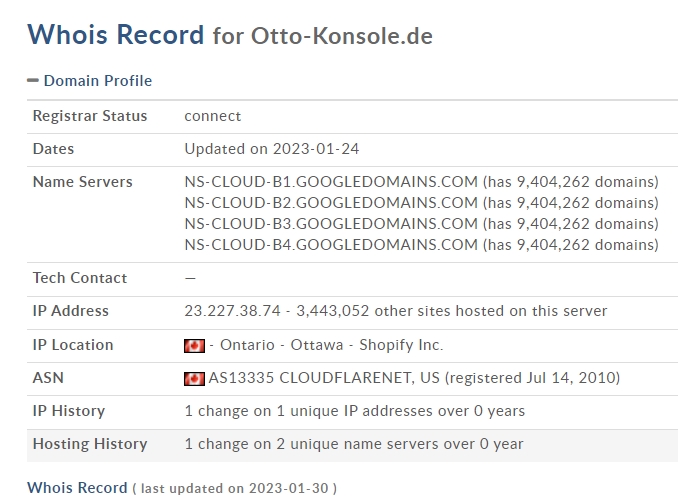Collapse the Domain Profile section minus icon
Image resolution: width=678 pixels, height=504 pixels.
click(x=33, y=80)
